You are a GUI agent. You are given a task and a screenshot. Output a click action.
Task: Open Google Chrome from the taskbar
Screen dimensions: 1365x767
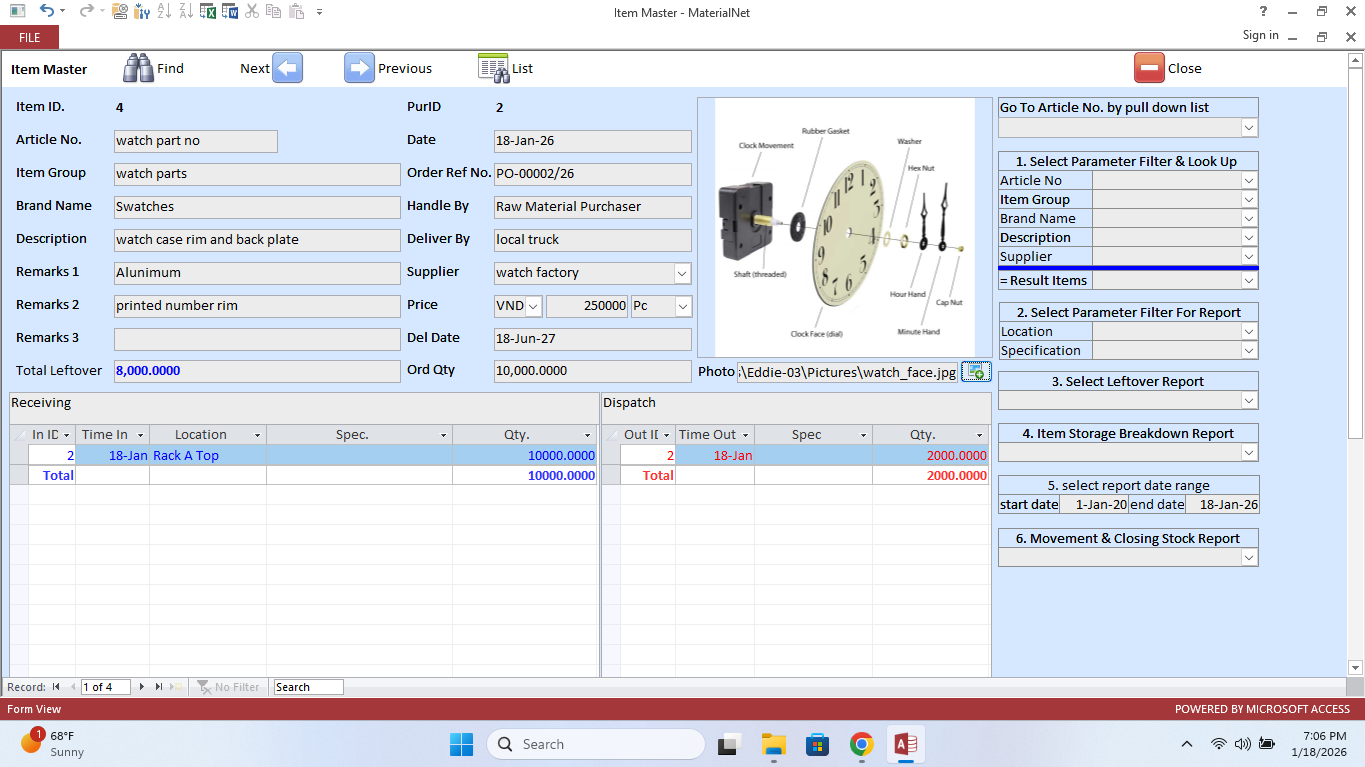click(861, 744)
